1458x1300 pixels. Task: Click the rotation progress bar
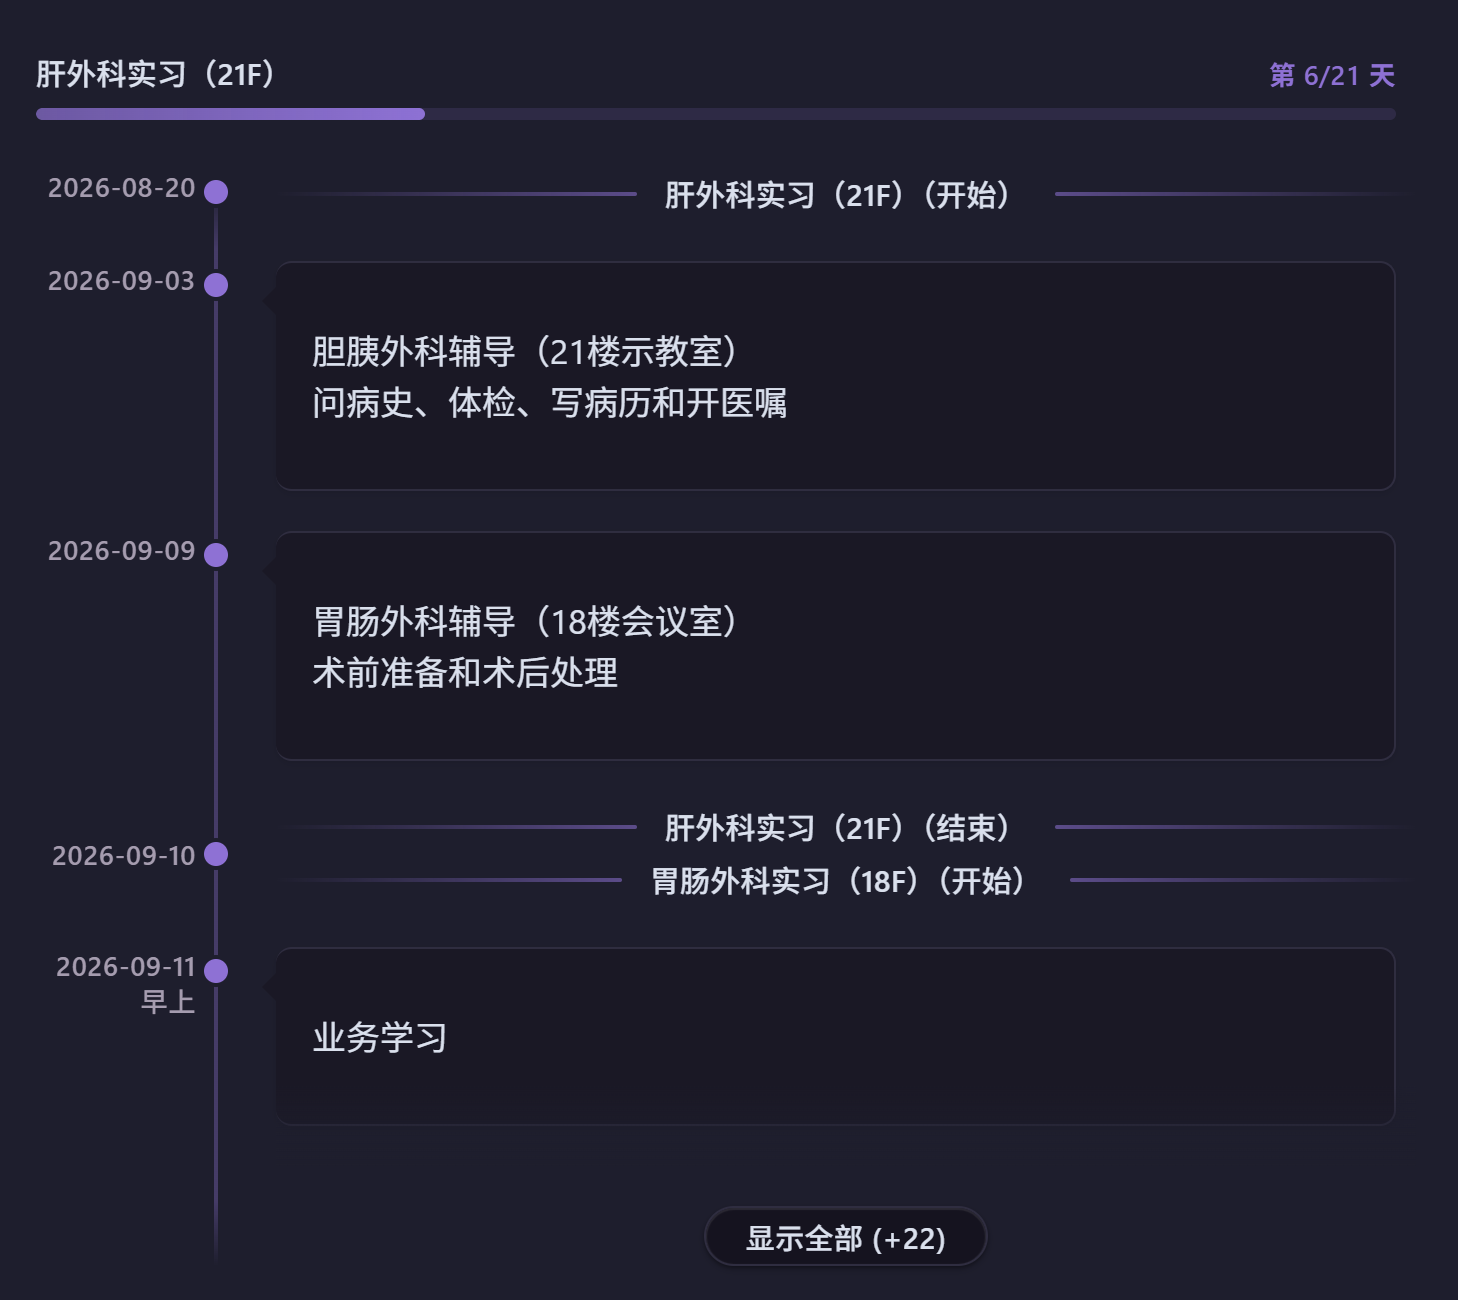pyautogui.click(x=716, y=114)
